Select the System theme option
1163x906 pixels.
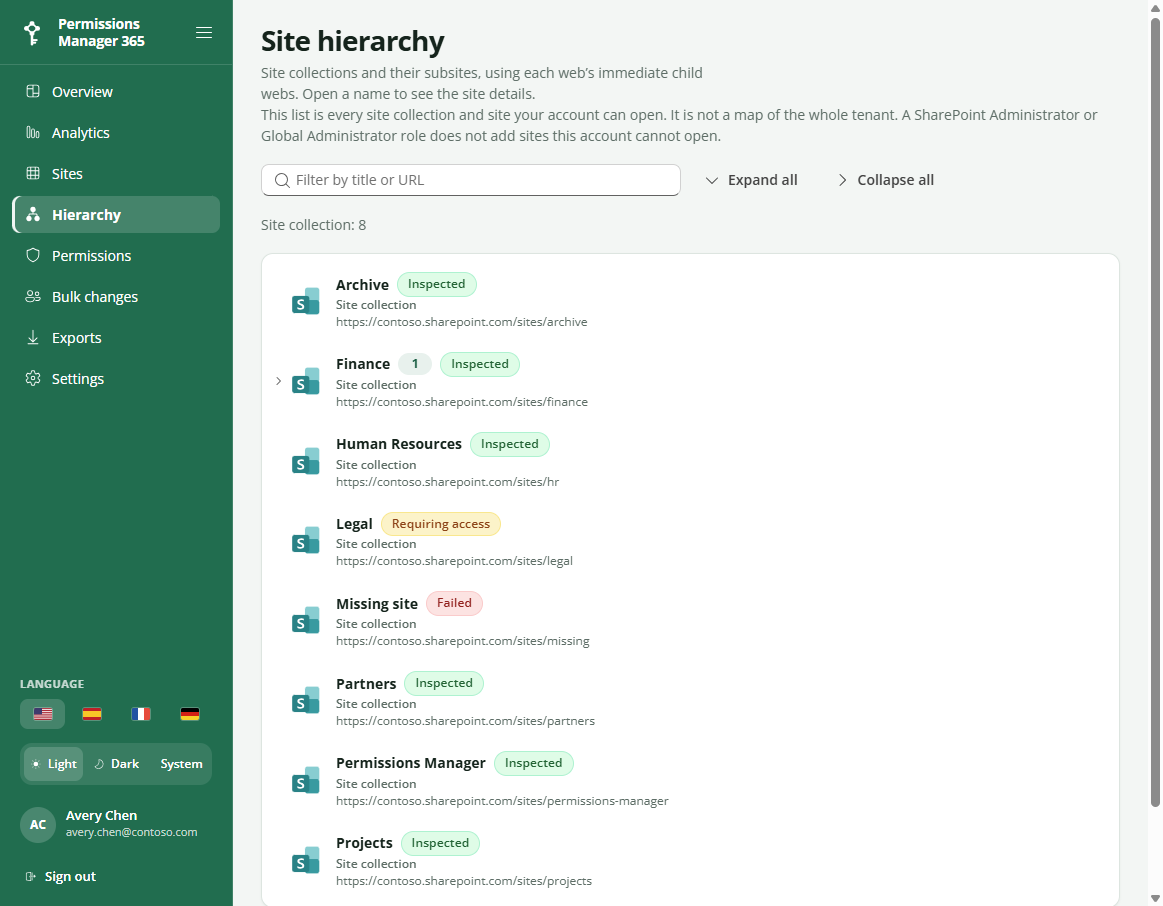point(181,764)
